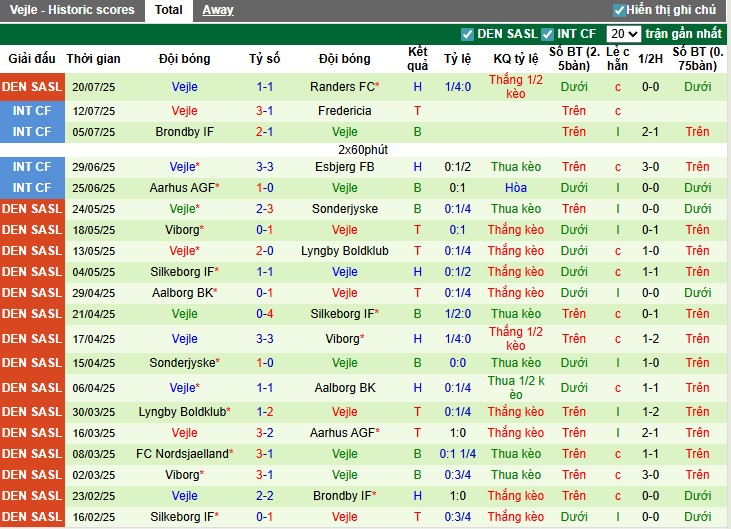Click Hòa result on 25/06/25 row

tap(516, 188)
